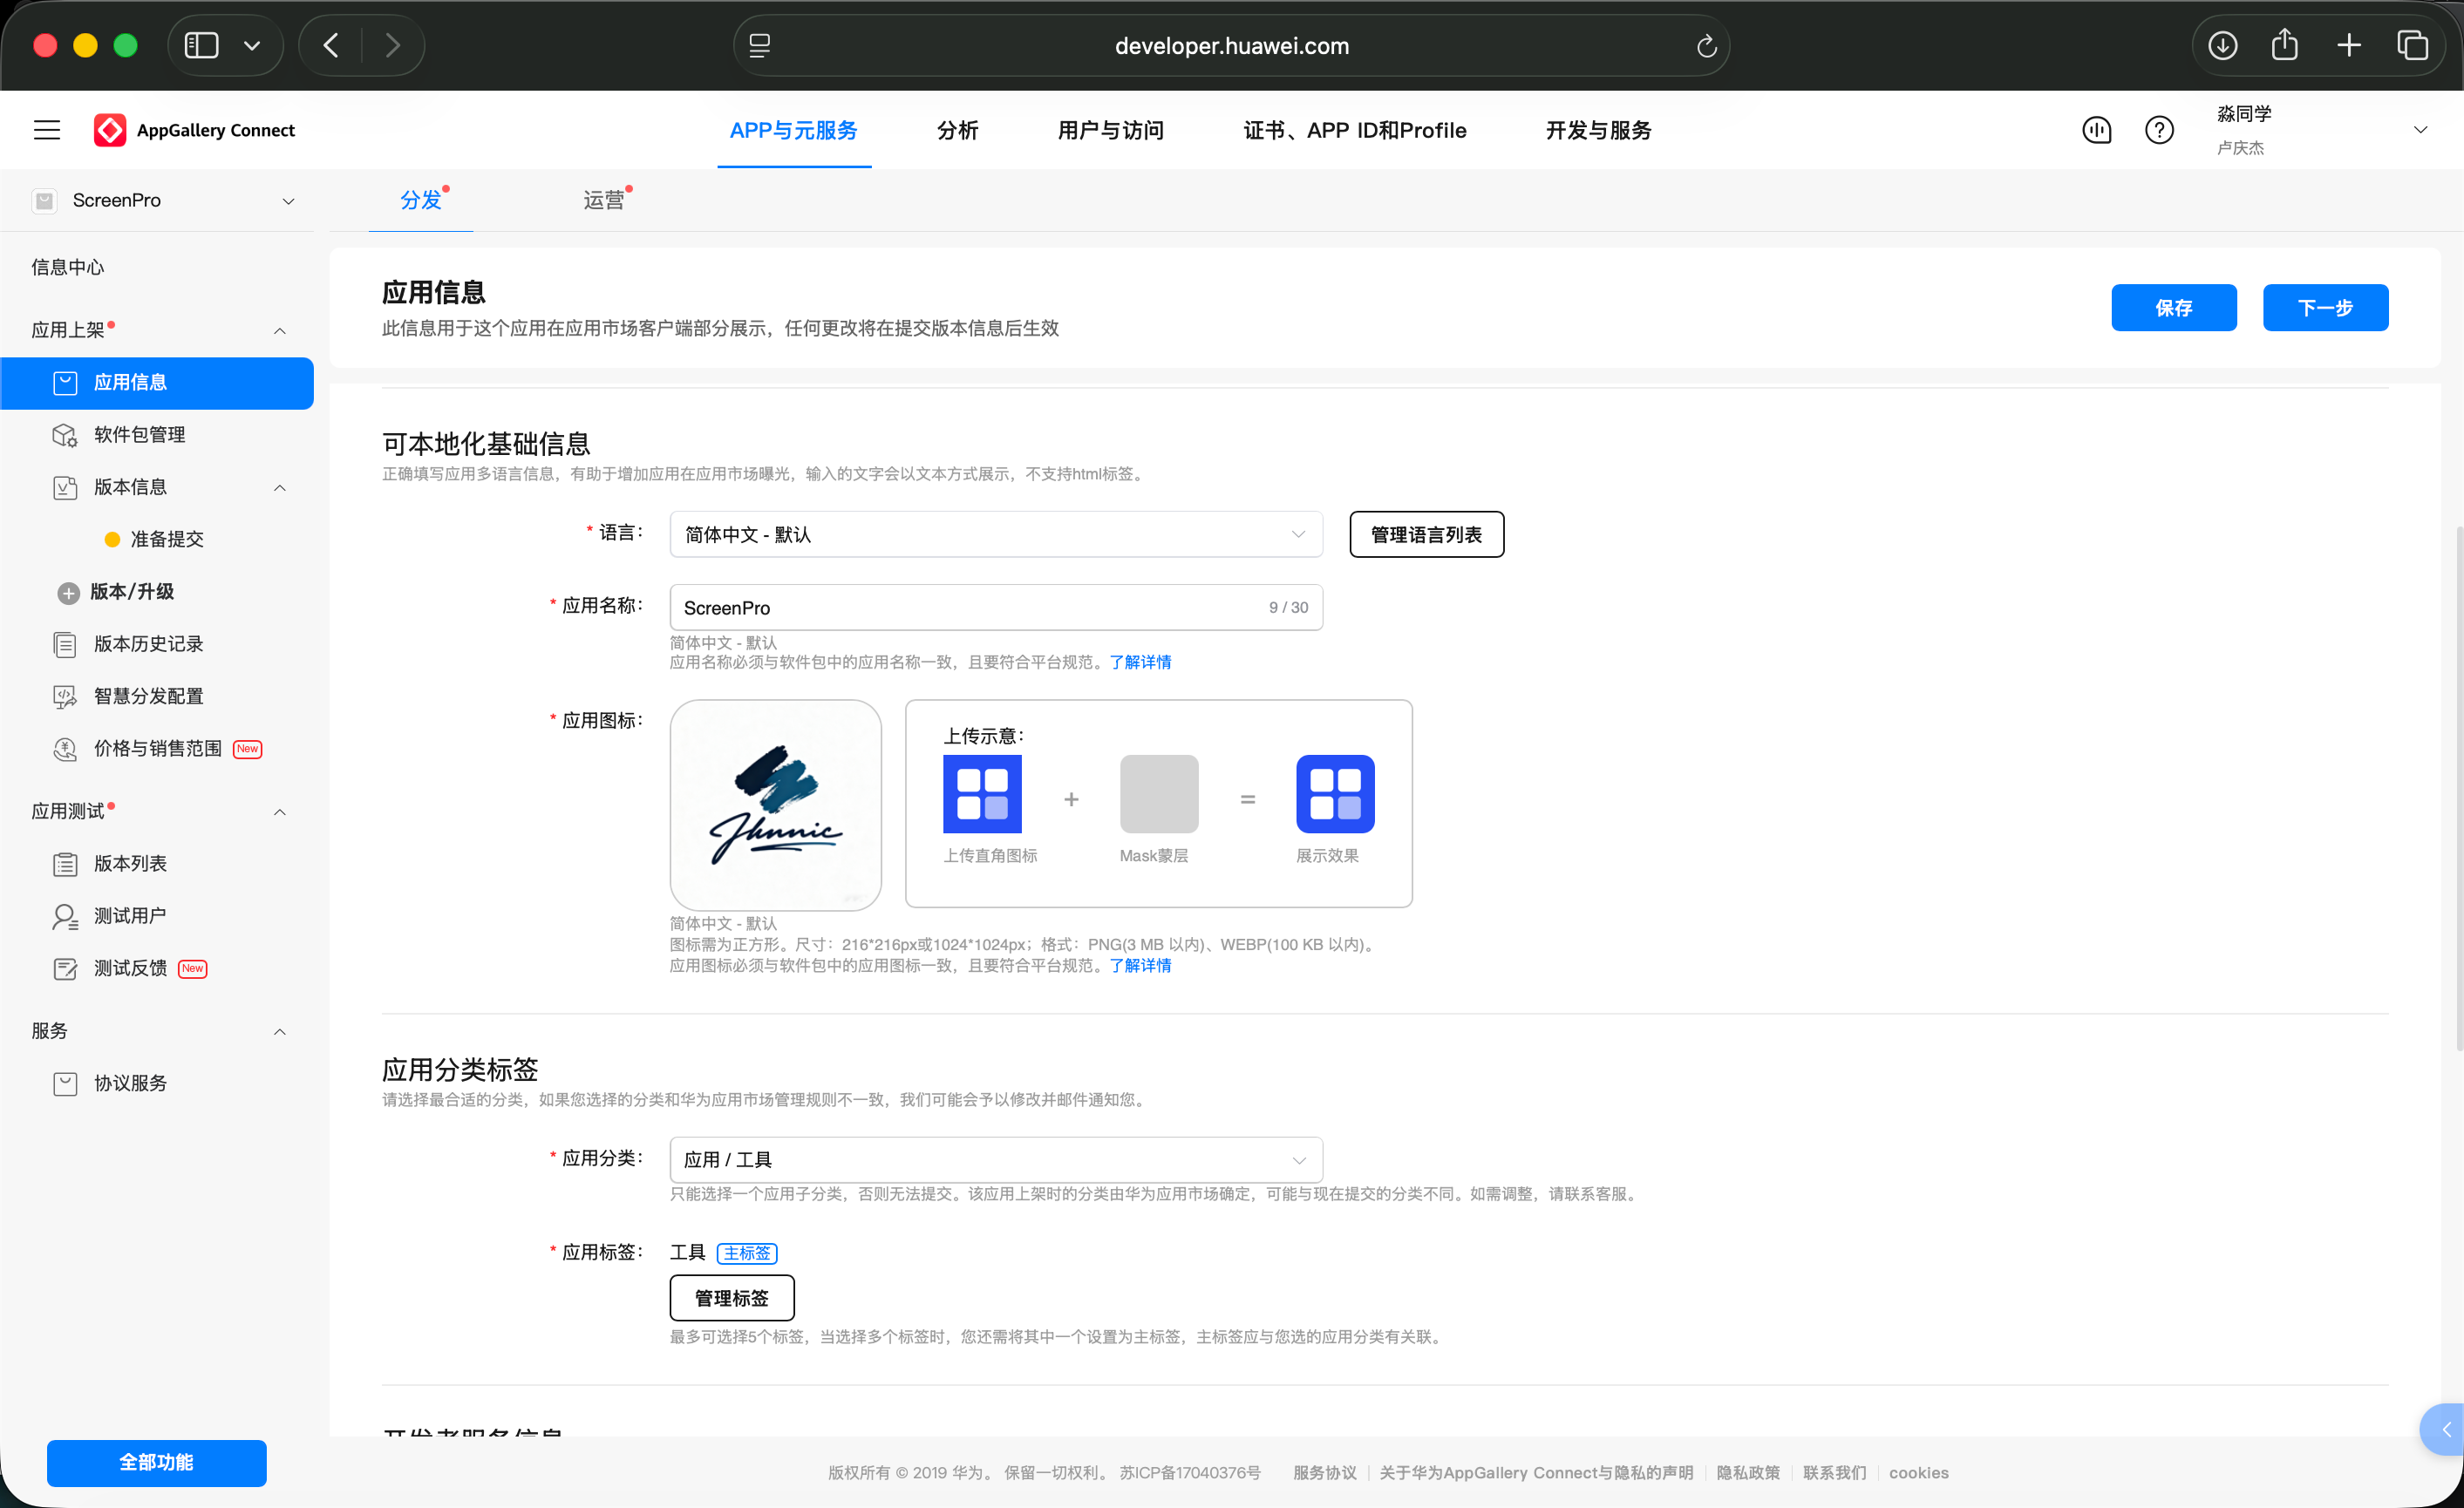Click the page vertical scrollbar
Screen dimensions: 2464x1508
point(2458,790)
